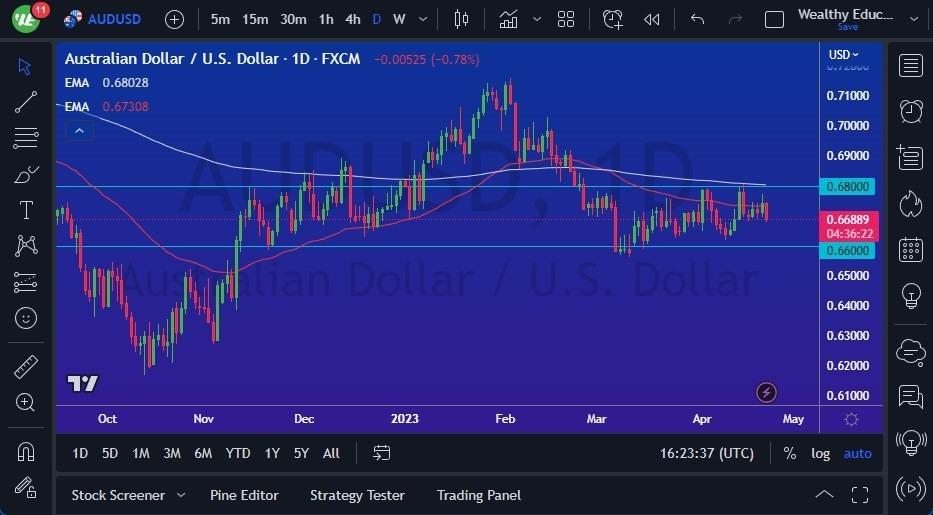Image resolution: width=933 pixels, height=515 pixels.
Task: Expand the timeframe intervals dropdown
Action: [x=423, y=20]
